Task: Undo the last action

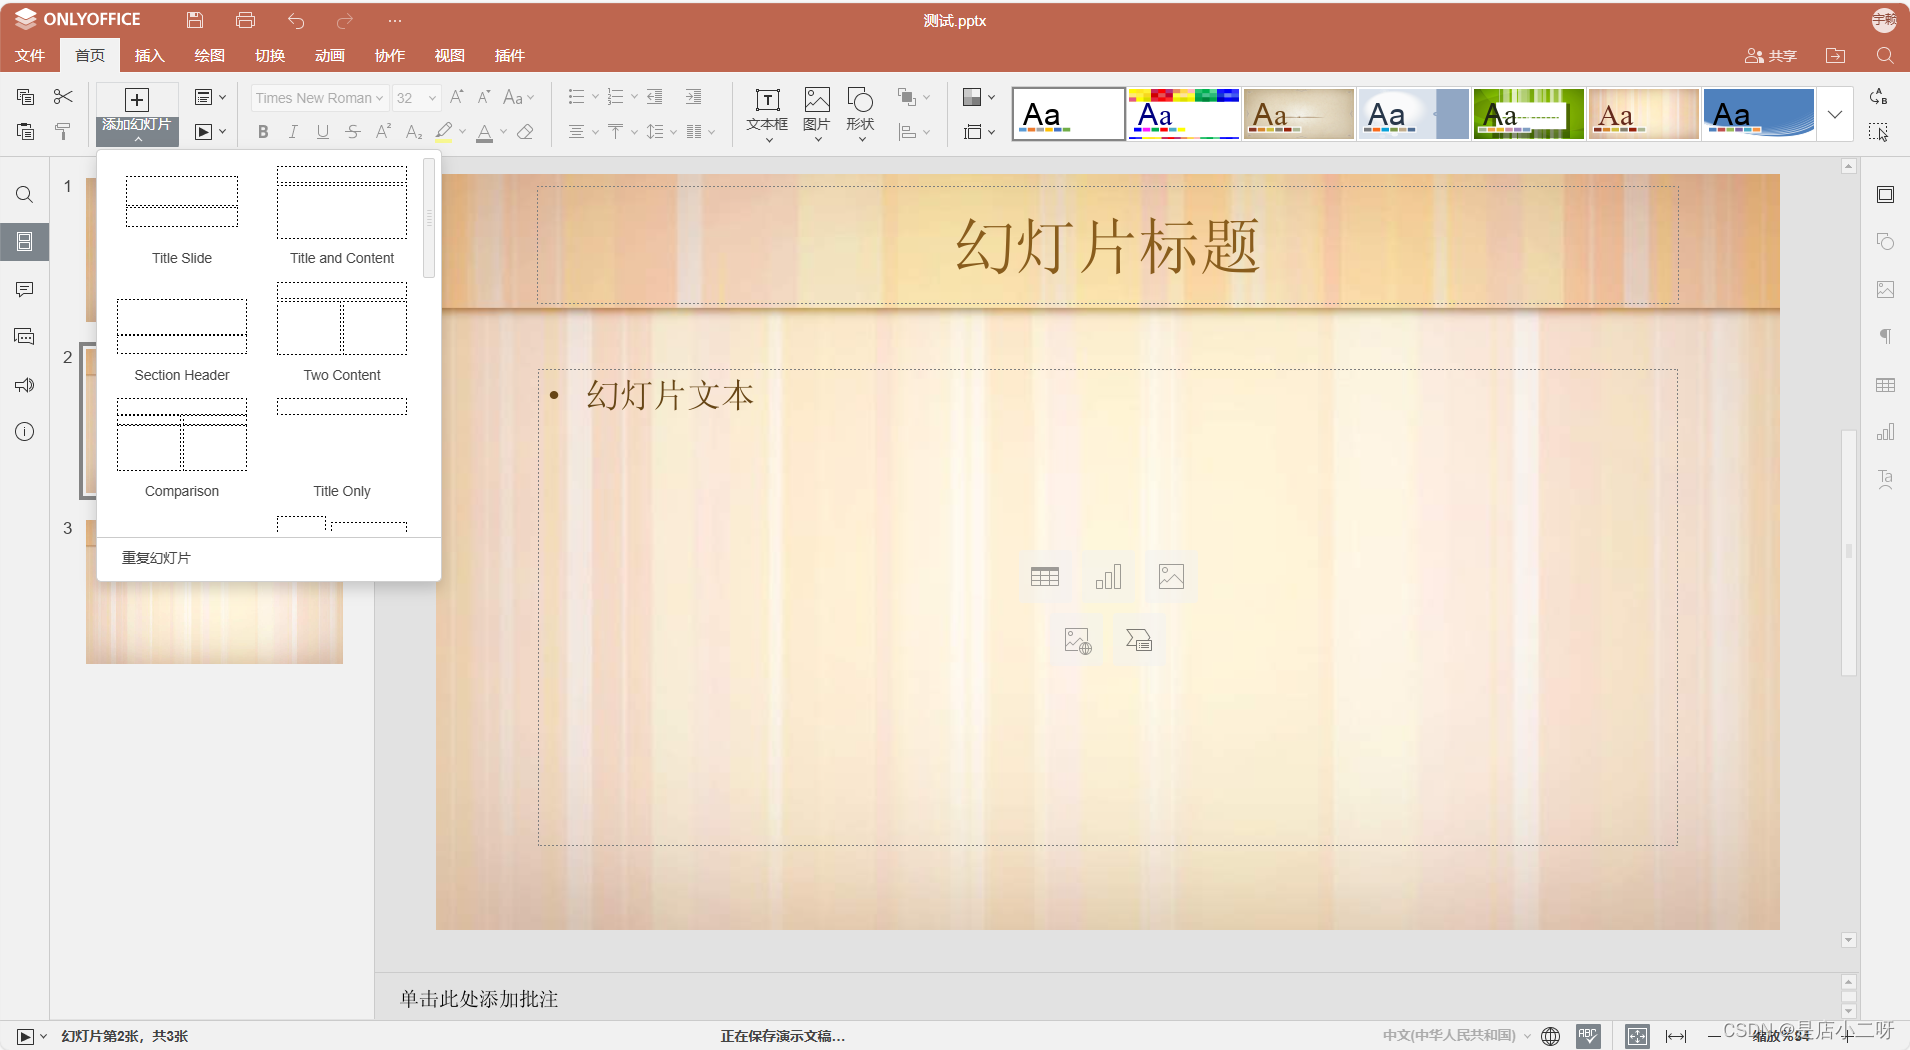Action: [x=296, y=20]
